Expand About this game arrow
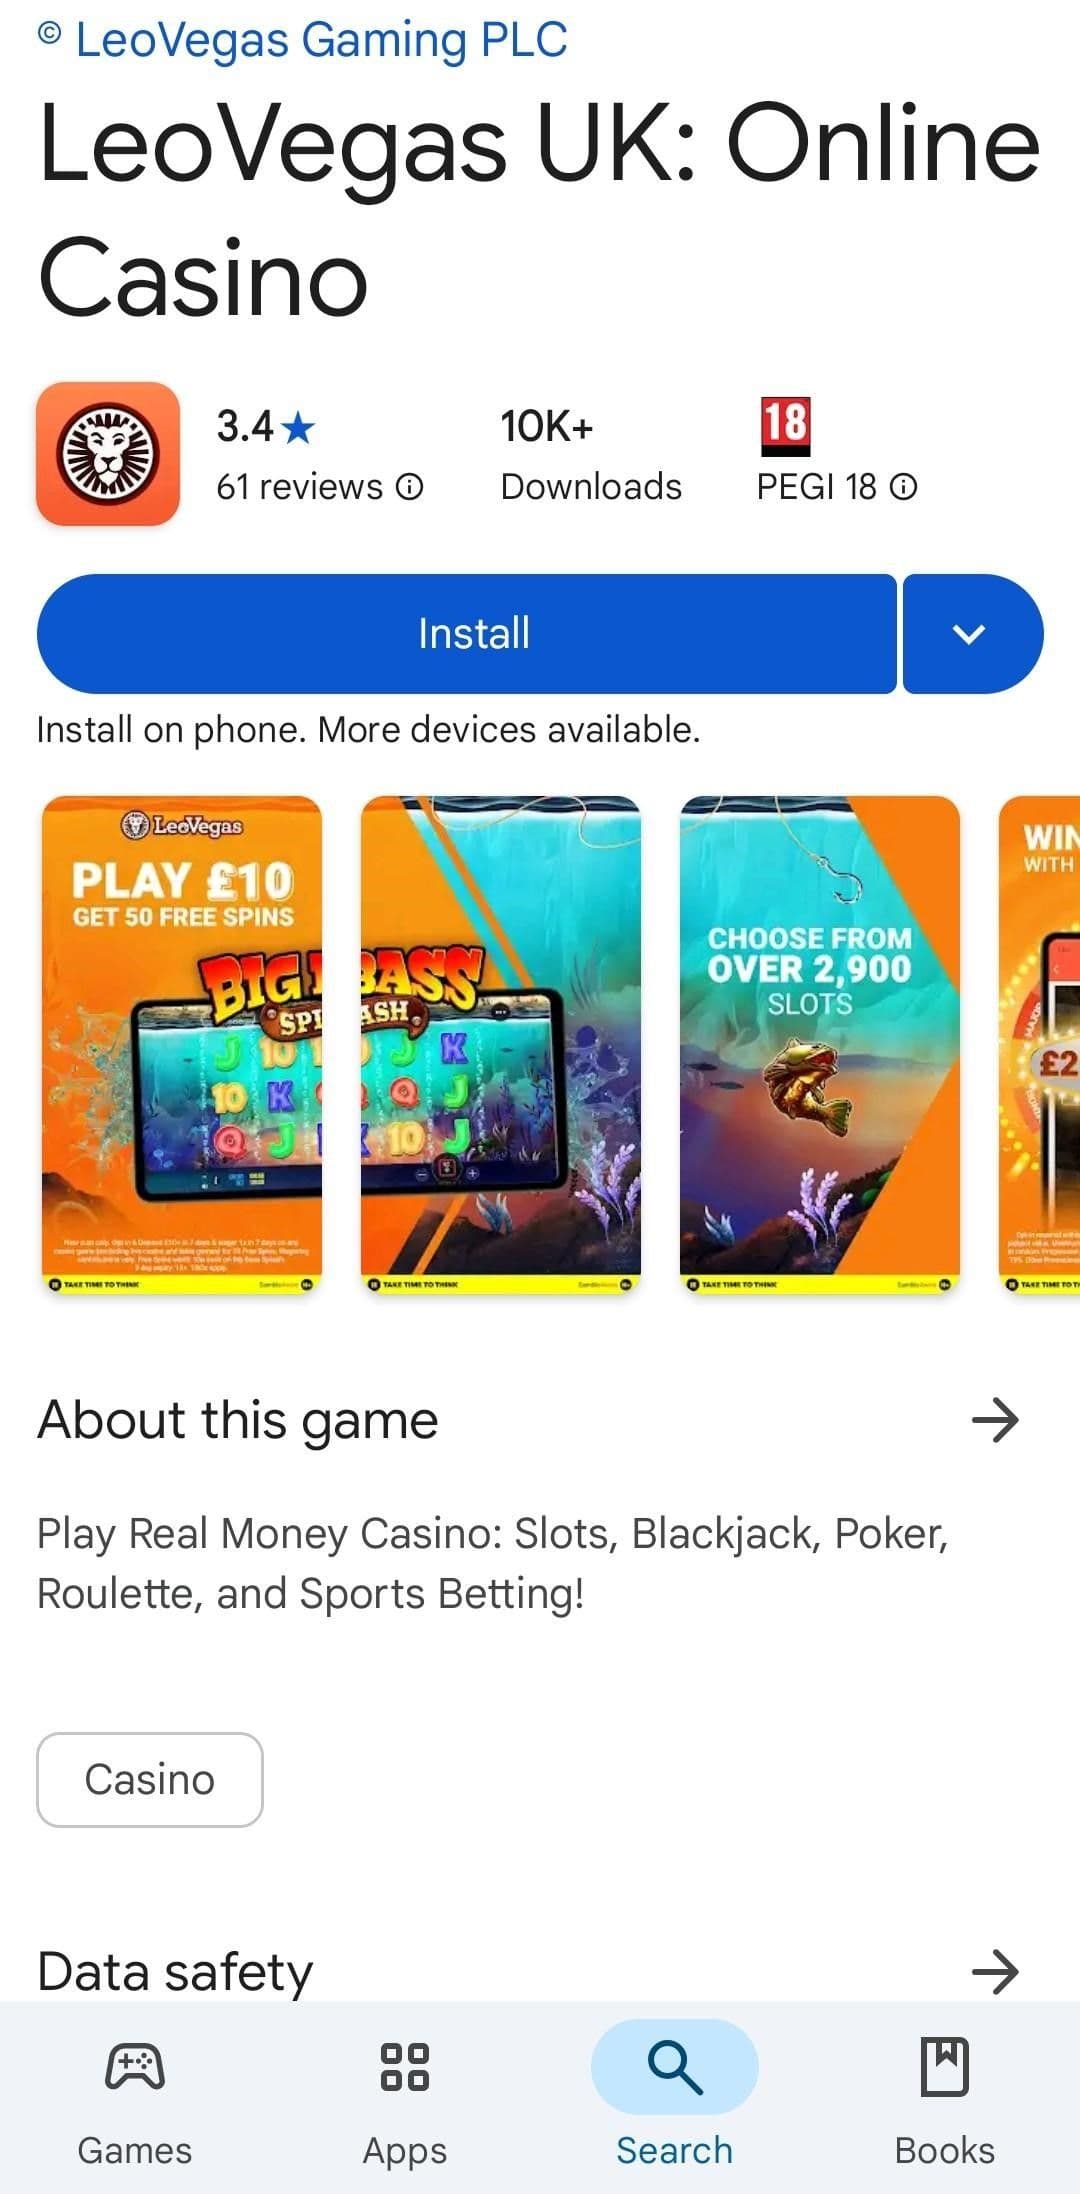The height and width of the screenshot is (2194, 1080). point(995,1420)
